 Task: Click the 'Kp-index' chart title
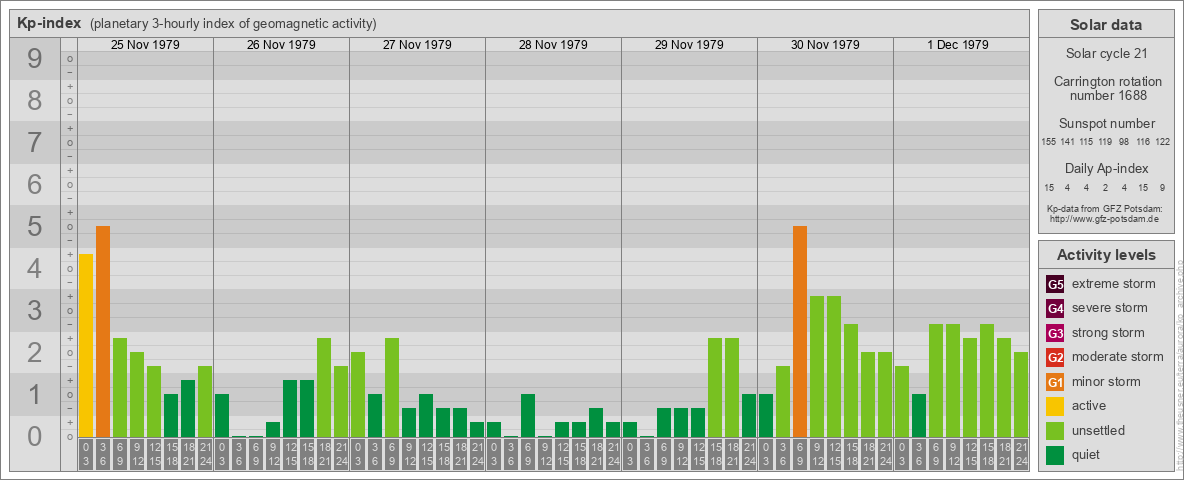[49, 23]
